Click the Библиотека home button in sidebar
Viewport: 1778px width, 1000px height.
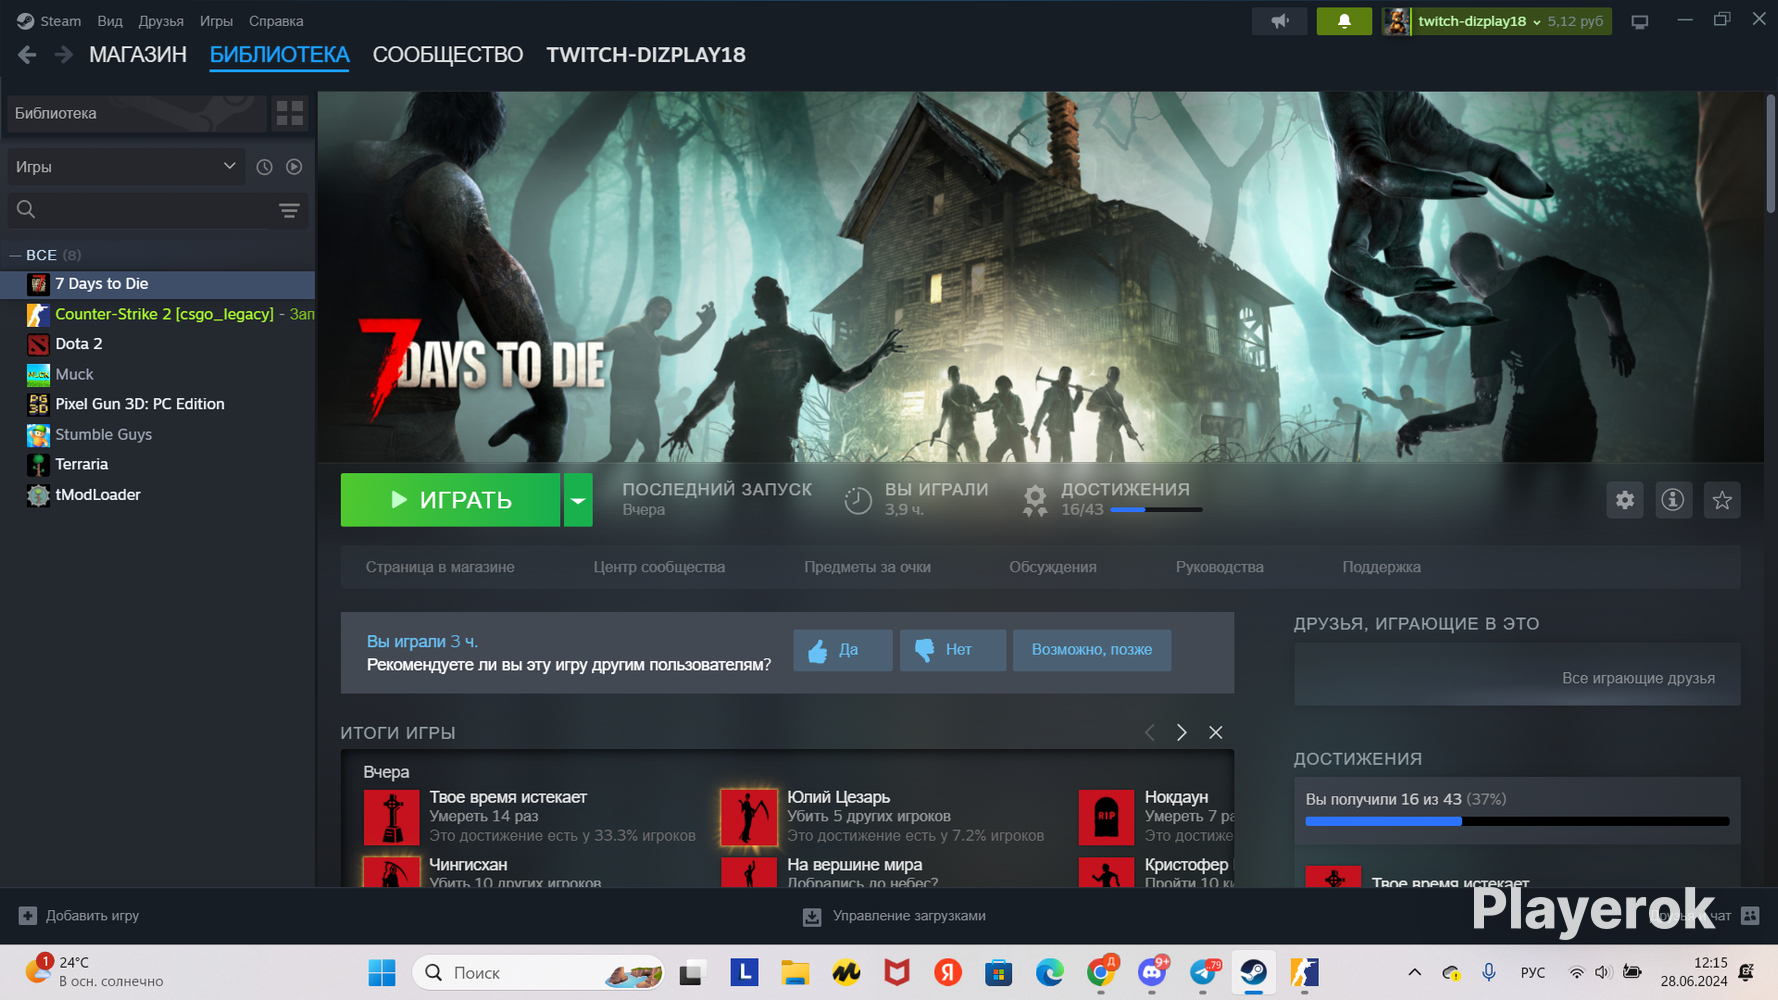click(x=136, y=113)
